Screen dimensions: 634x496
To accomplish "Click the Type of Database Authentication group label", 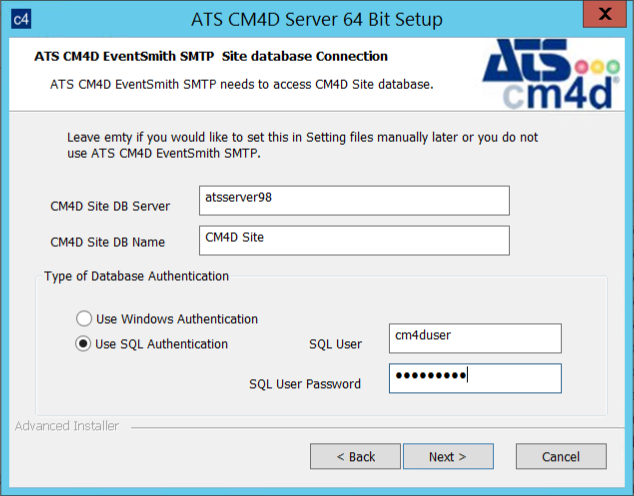I will (136, 276).
